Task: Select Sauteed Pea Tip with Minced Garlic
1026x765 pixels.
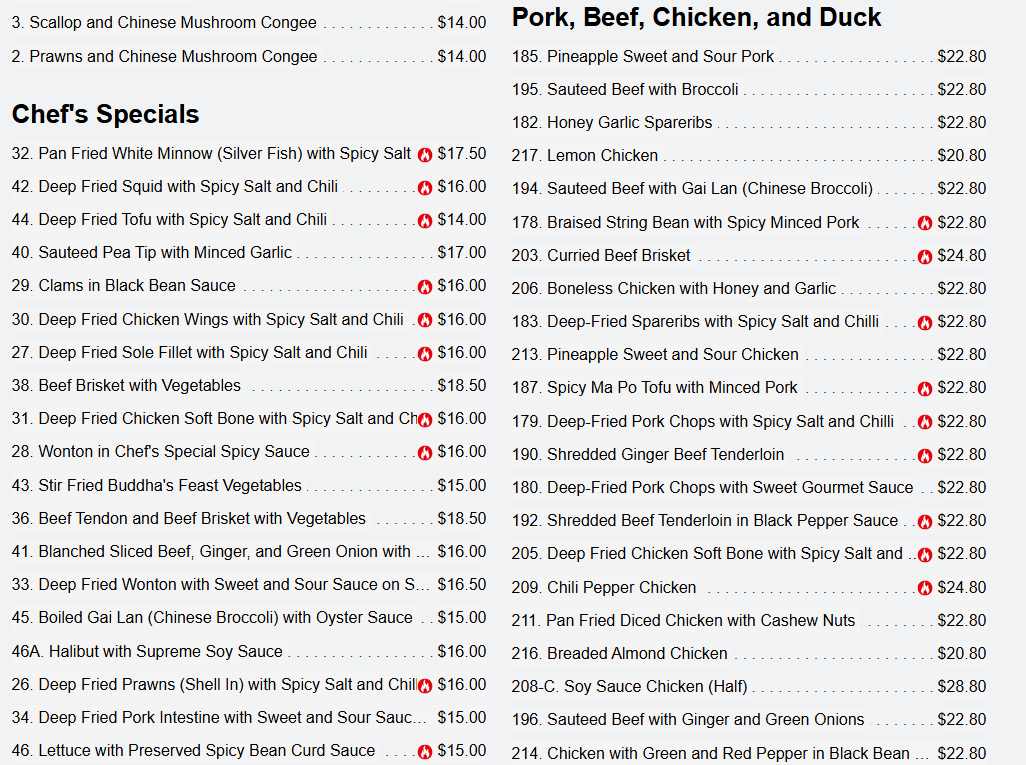Action: point(249,253)
